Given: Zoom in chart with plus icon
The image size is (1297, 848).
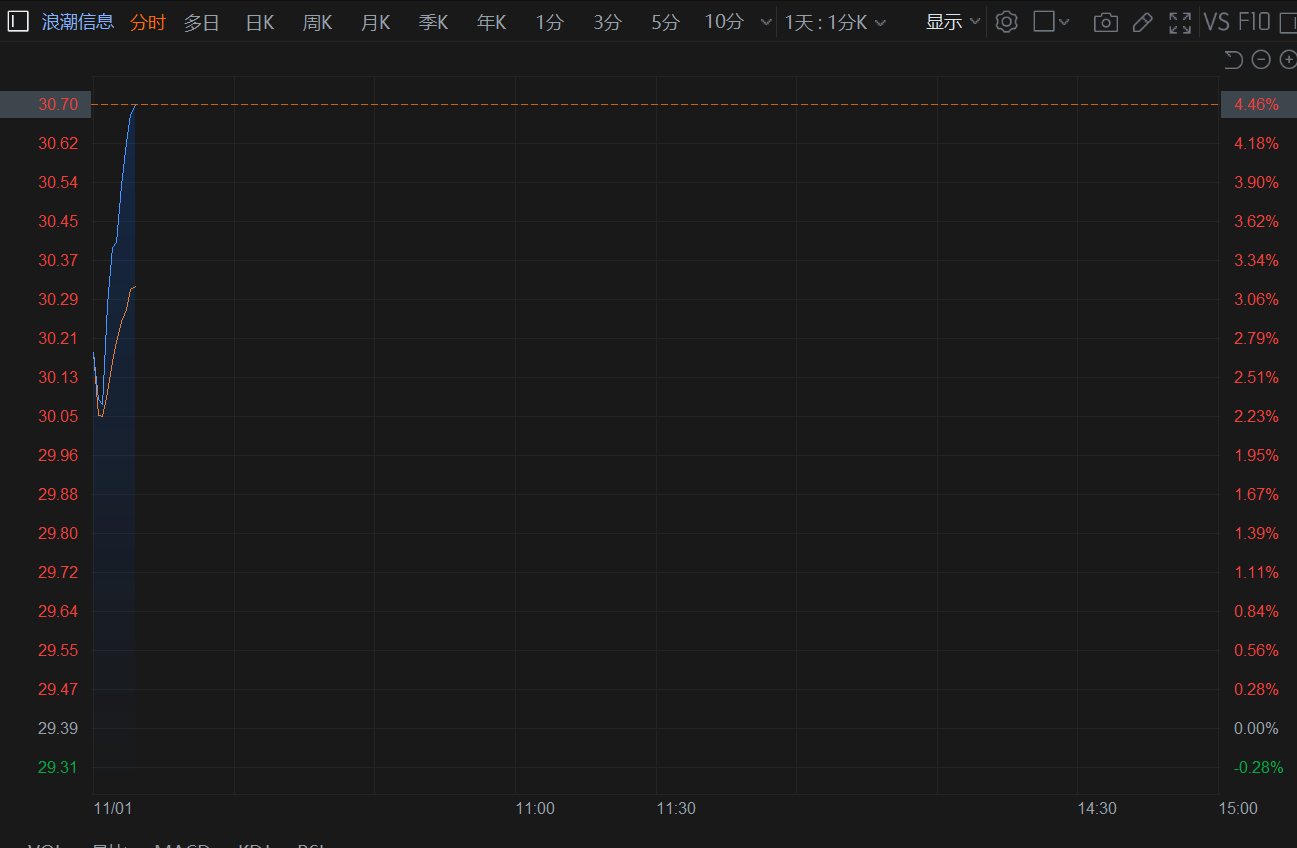Looking at the screenshot, I should coord(1288,60).
